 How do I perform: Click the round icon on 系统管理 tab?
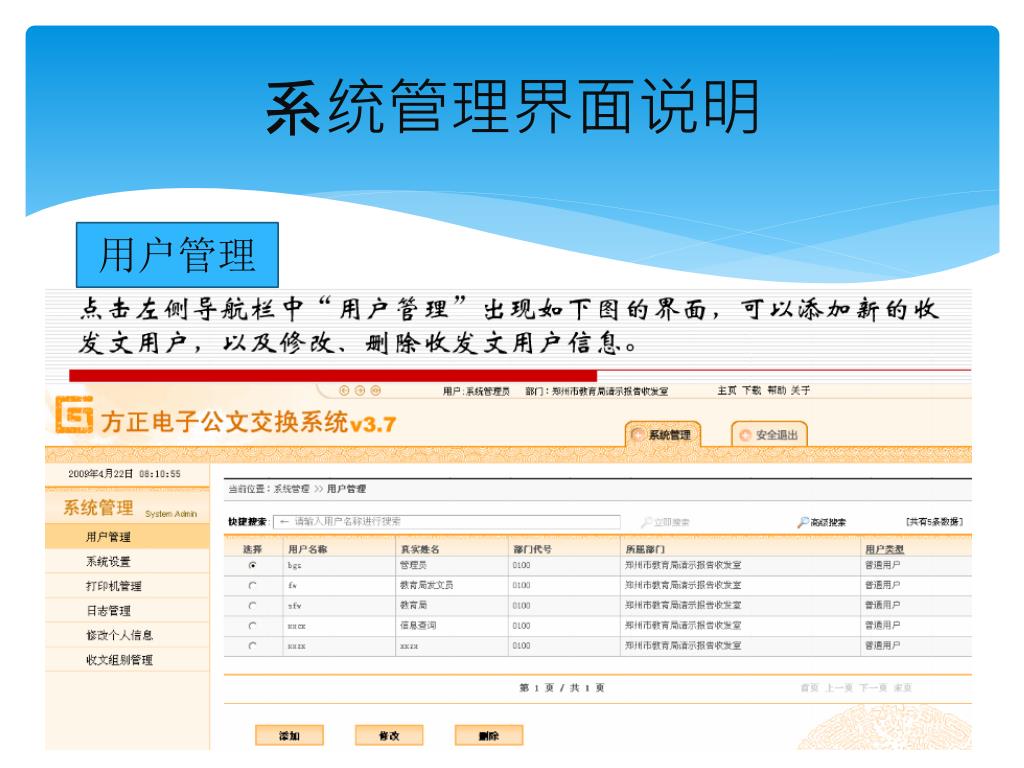(x=638, y=435)
